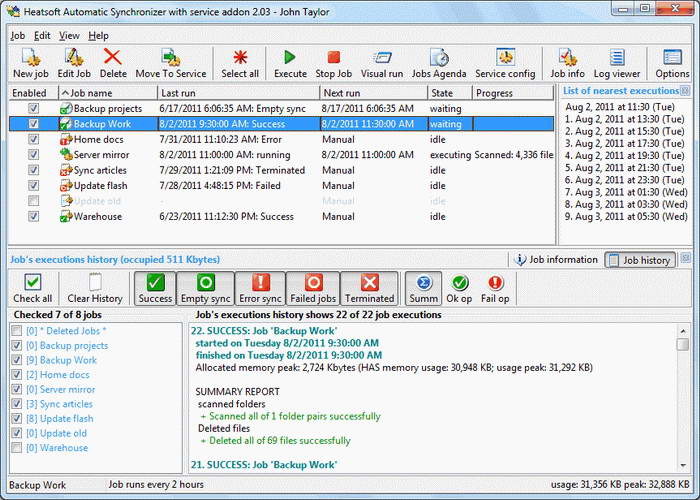Viewport: 700px width, 500px height.
Task: Toggle the Success filter button
Action: (x=155, y=288)
